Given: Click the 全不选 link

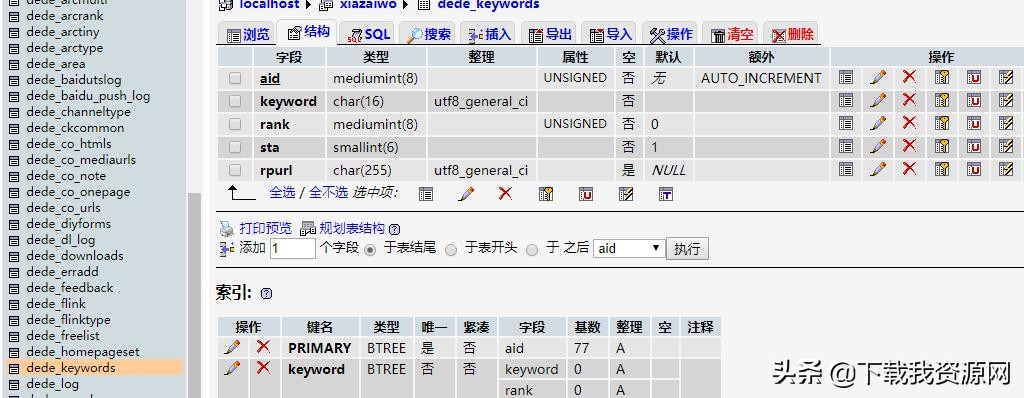Looking at the screenshot, I should pyautogui.click(x=328, y=193).
